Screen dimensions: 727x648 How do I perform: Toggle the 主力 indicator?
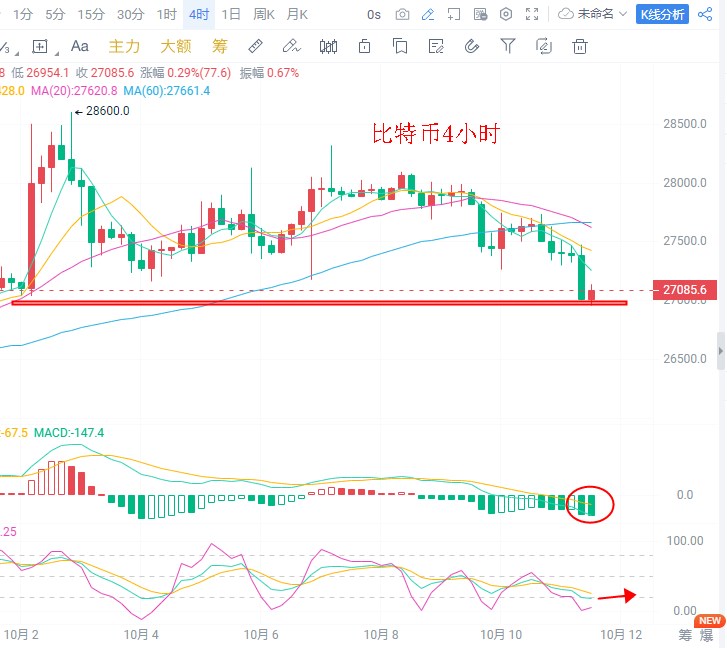pyautogui.click(x=123, y=46)
